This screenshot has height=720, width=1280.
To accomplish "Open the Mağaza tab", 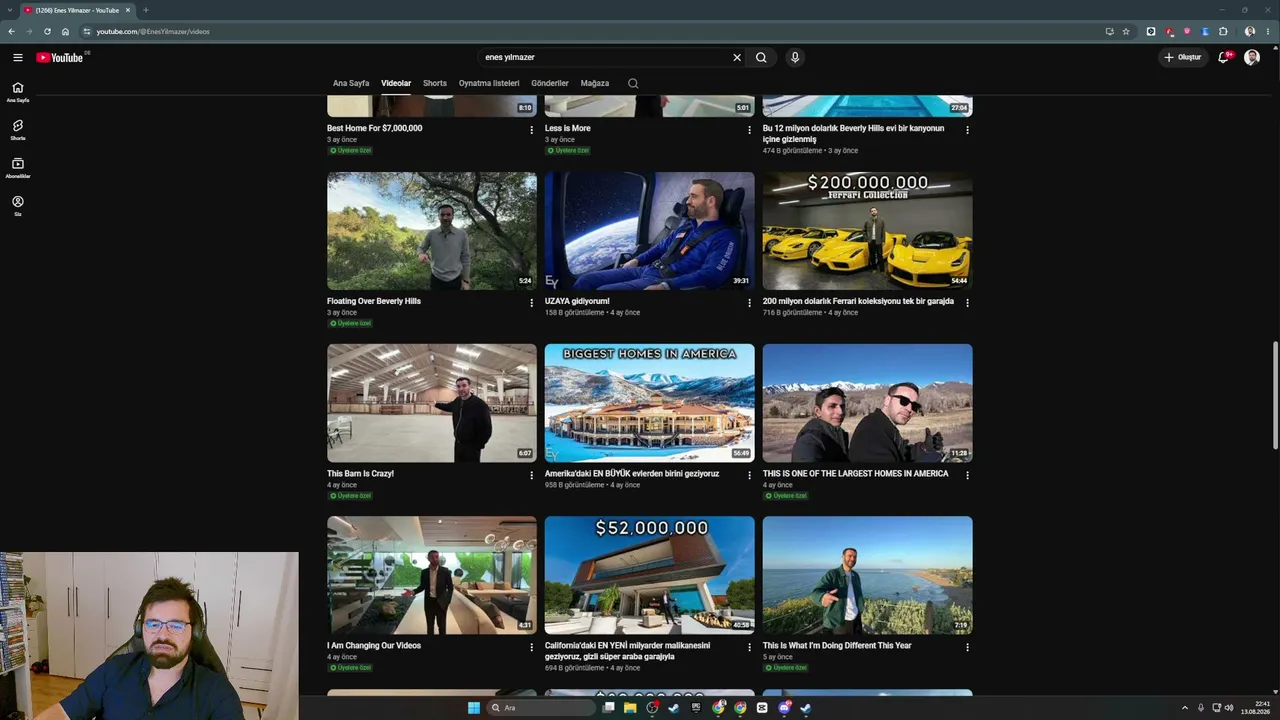I will coord(595,83).
